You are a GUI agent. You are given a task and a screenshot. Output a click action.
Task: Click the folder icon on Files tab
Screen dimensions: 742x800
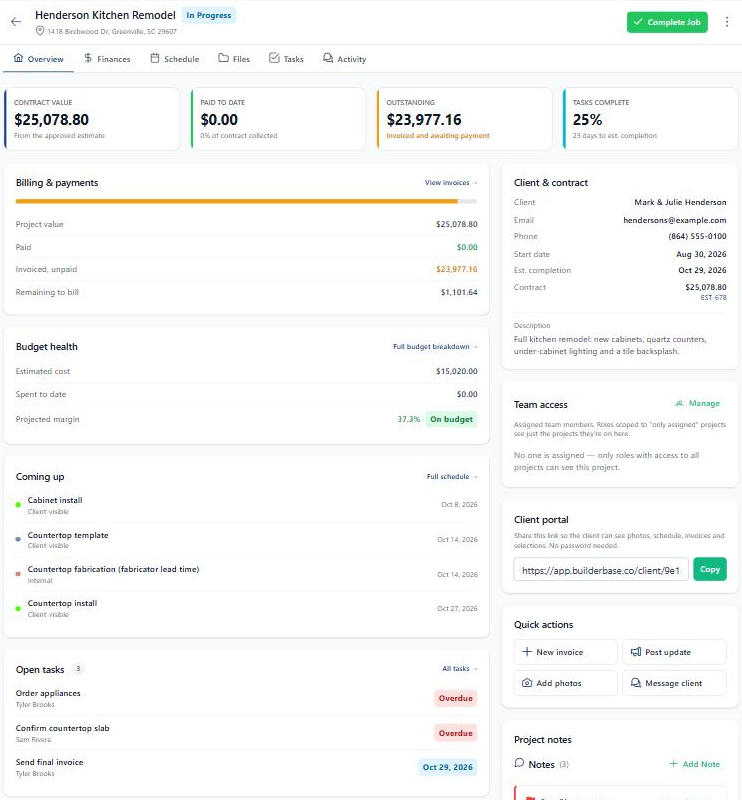(224, 58)
